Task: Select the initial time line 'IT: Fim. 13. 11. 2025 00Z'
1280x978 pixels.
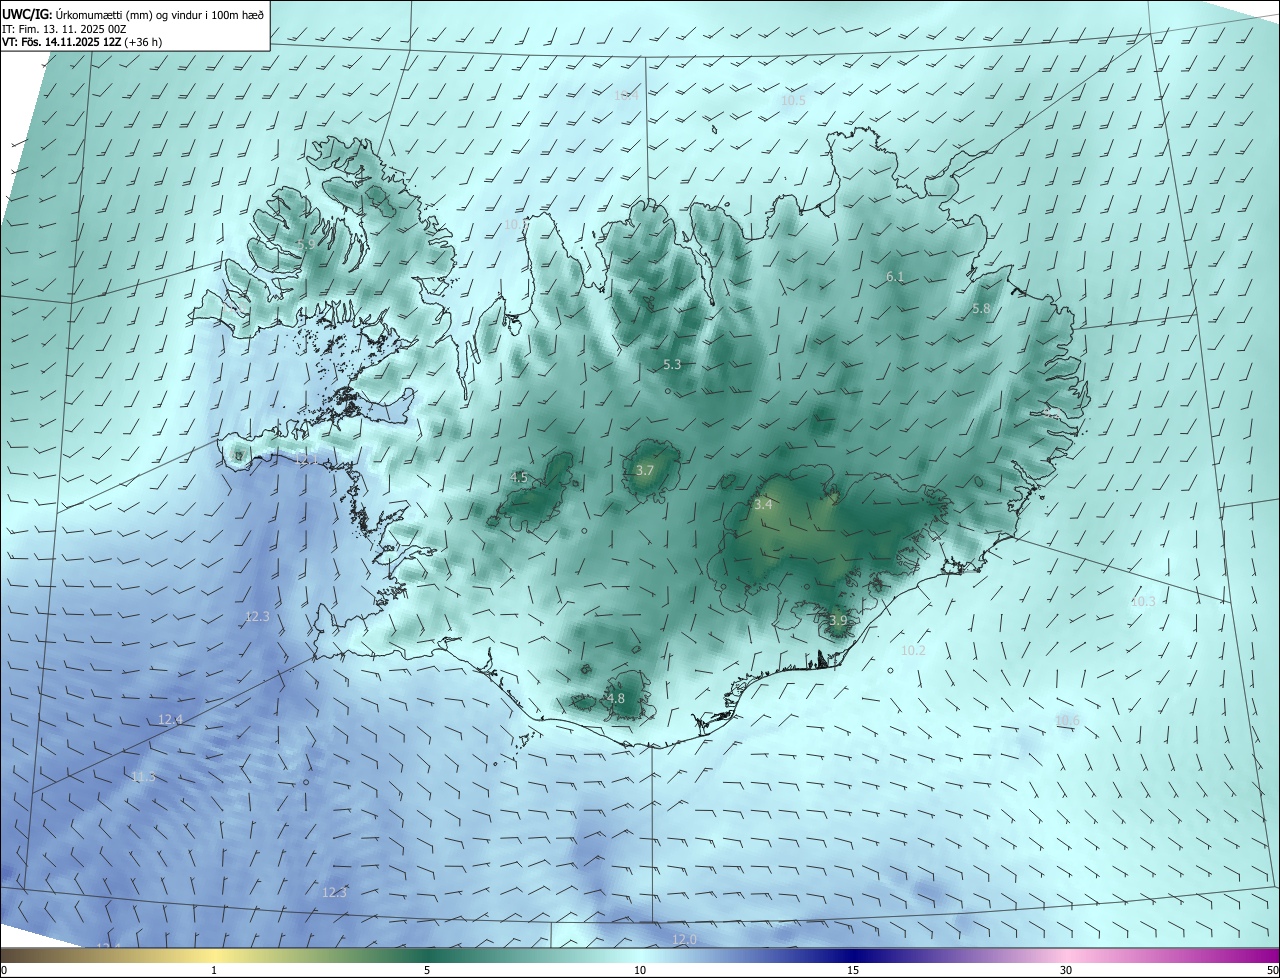Action: click(x=64, y=30)
